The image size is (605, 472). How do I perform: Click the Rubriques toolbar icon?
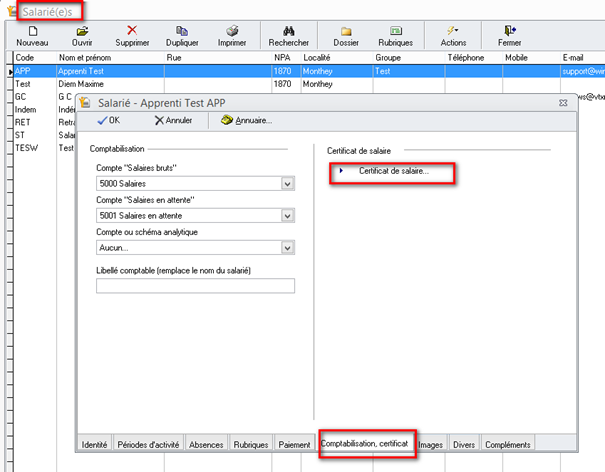pyautogui.click(x=395, y=31)
